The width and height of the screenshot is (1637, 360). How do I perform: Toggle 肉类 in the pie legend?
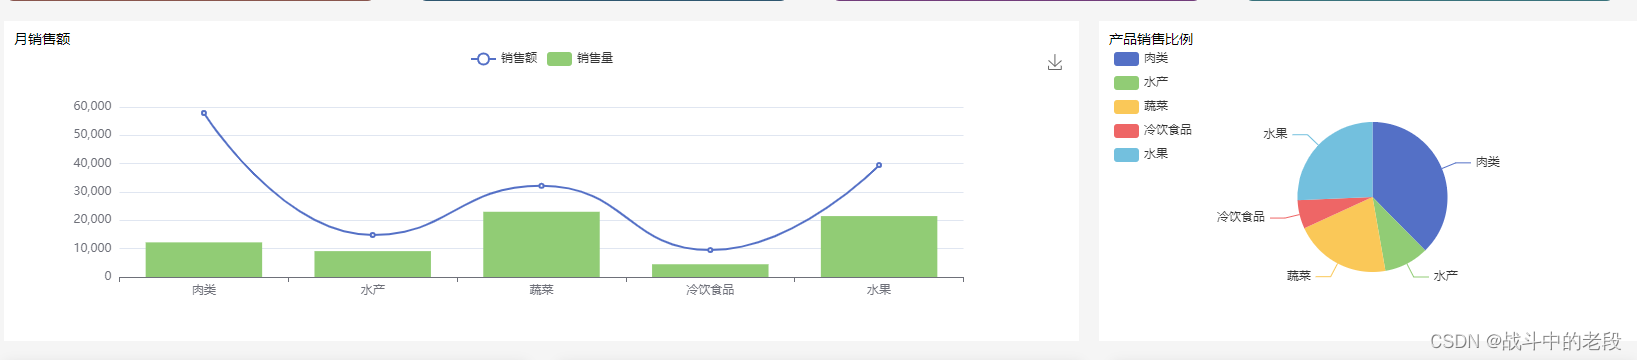pos(1141,58)
